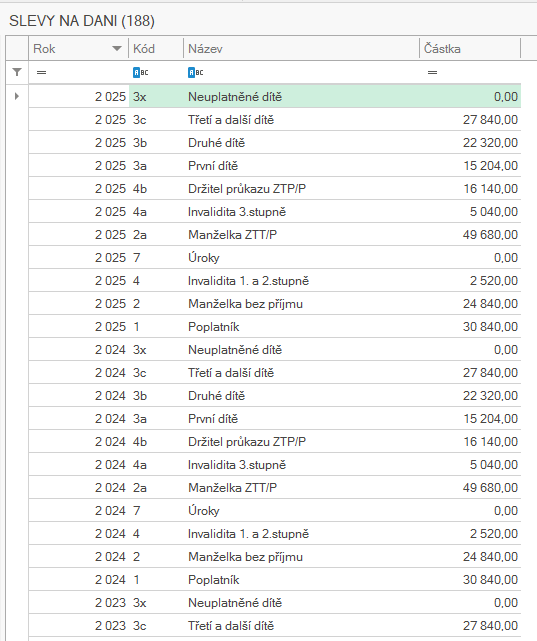Screen dimensions: 537x641
Task: Open the Rok filter equals operator icon
Action: (x=41, y=73)
